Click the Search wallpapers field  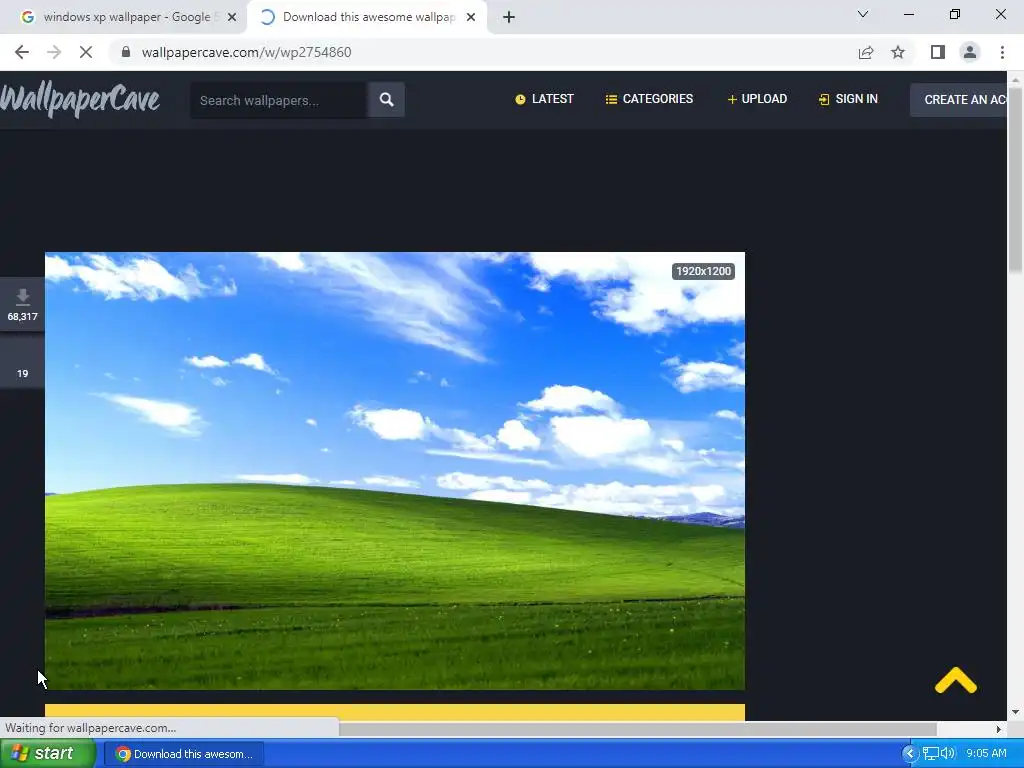(278, 100)
